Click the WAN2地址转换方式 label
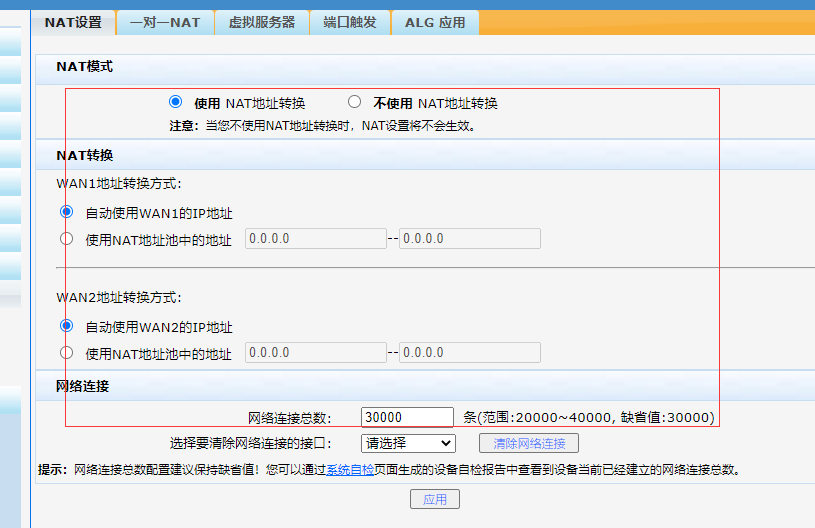Viewport: 815px width, 528px height. pos(119,297)
